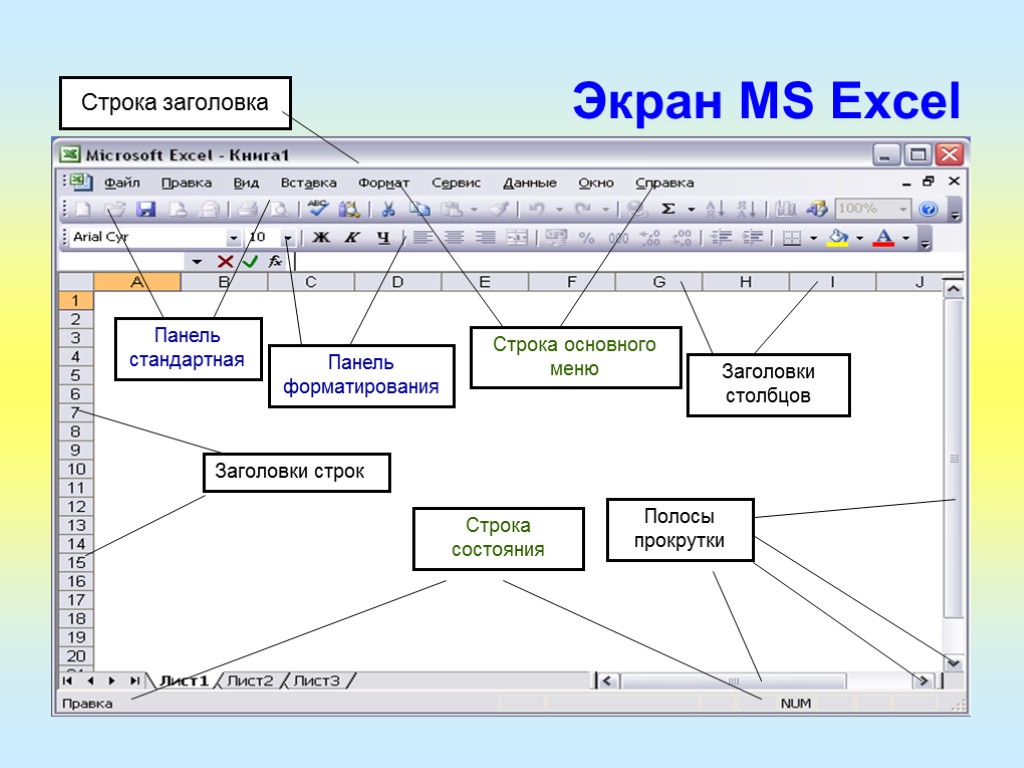Run the ABC spelling check
Image resolution: width=1024 pixels, height=768 pixels.
317,209
